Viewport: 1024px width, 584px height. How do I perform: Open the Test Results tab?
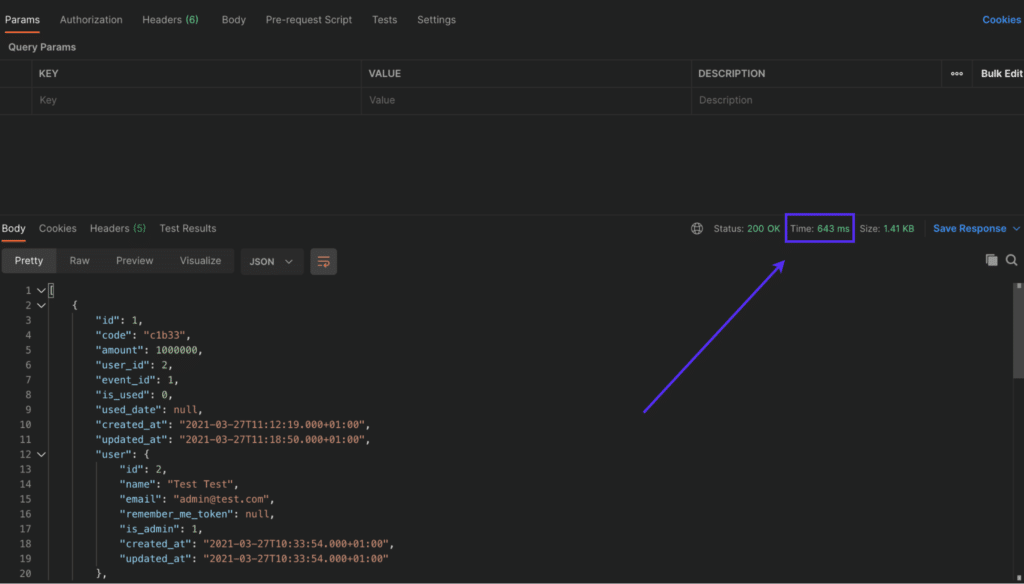[x=188, y=228]
